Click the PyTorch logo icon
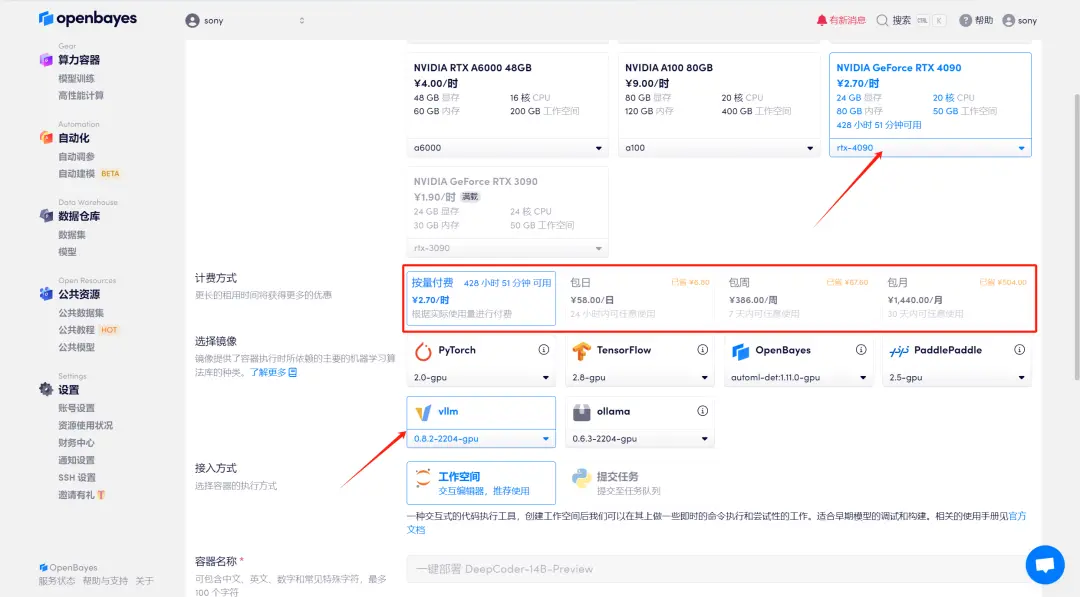The height and width of the screenshot is (597, 1080). click(423, 352)
